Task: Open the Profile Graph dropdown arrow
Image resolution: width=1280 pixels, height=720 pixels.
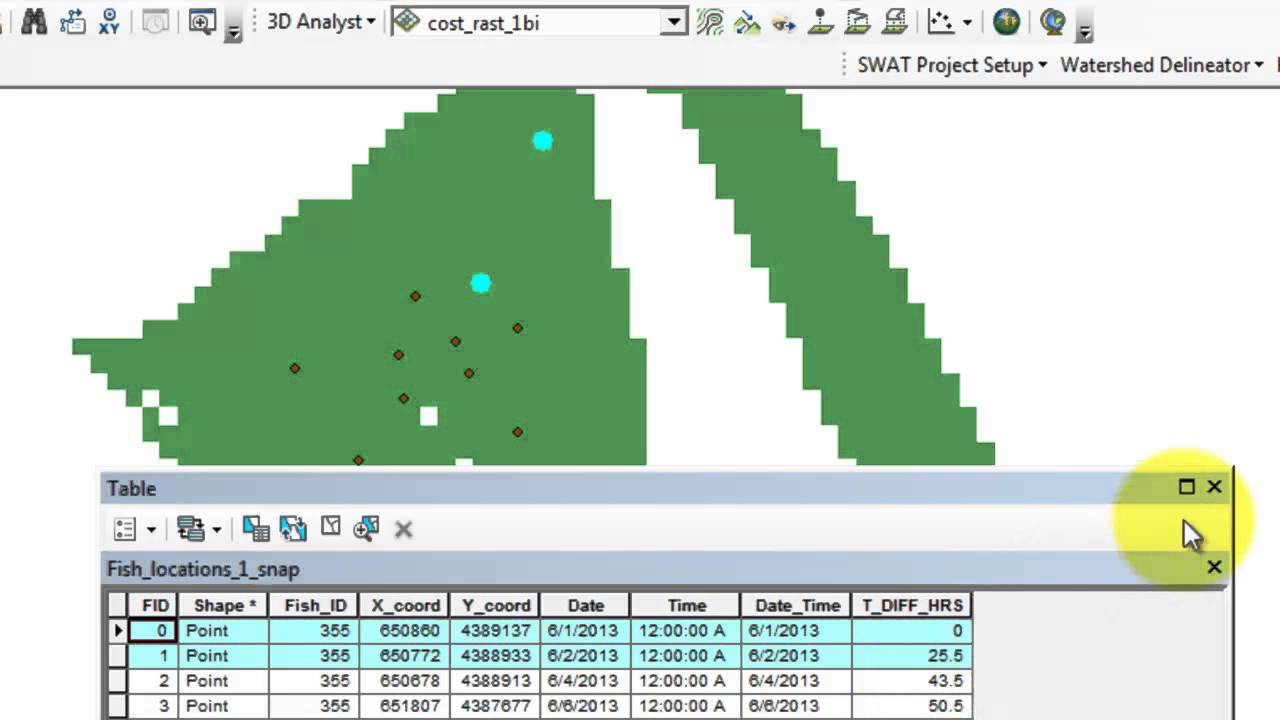Action: pos(967,22)
